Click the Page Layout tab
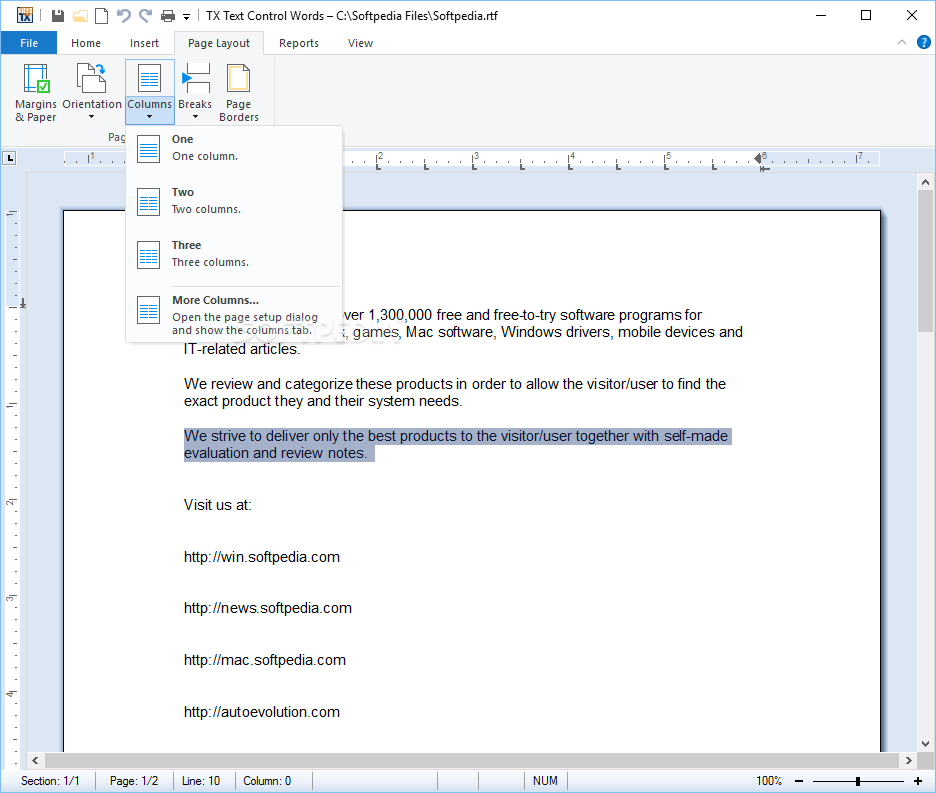The width and height of the screenshot is (936, 793). [219, 43]
